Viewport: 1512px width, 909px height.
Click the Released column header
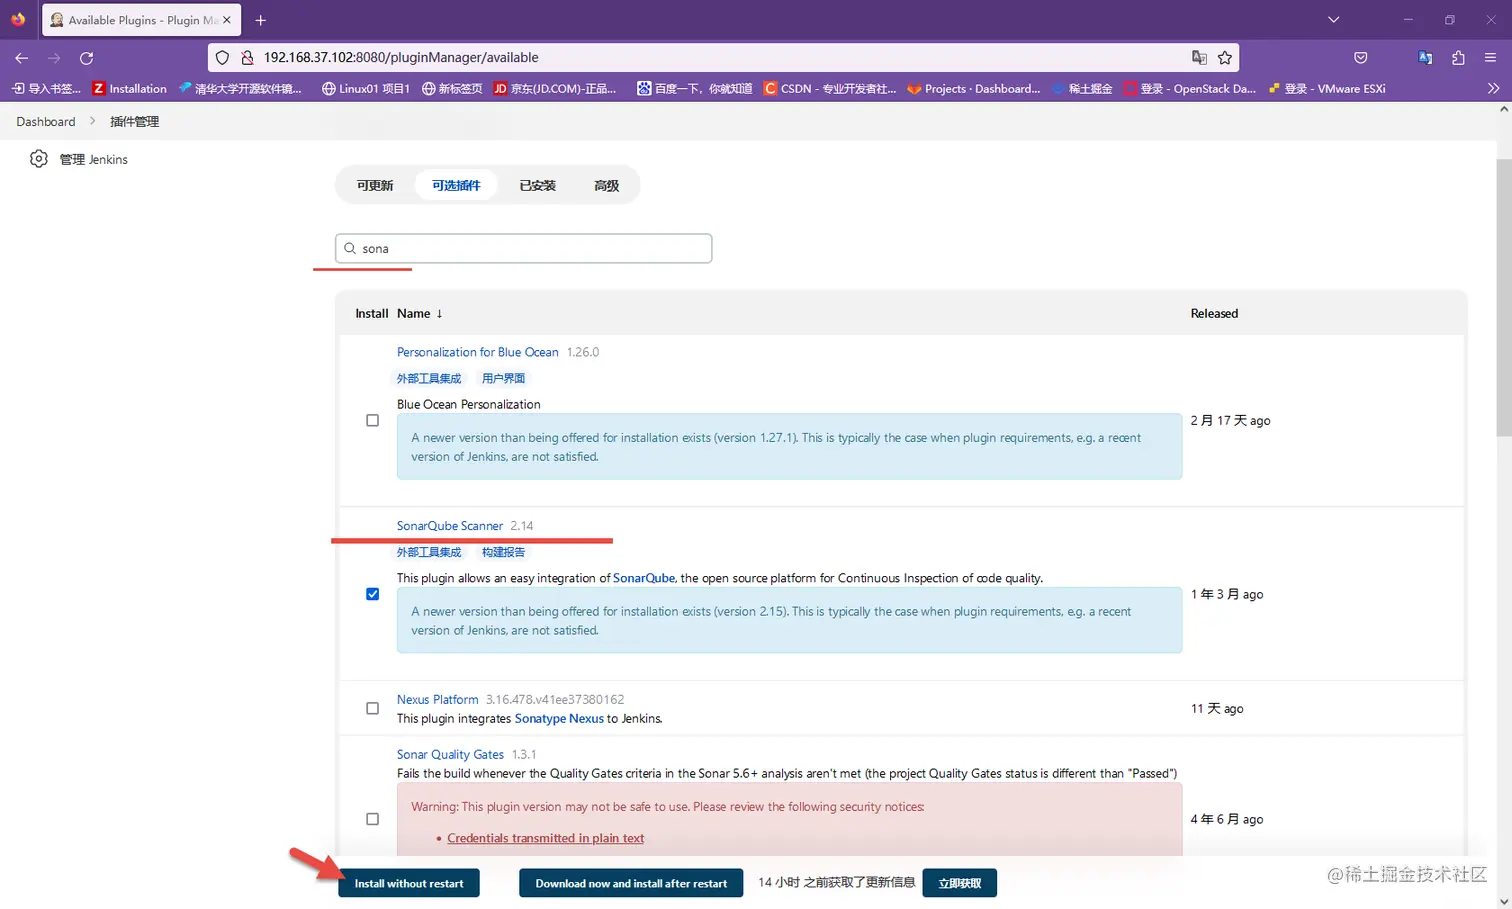1214,313
